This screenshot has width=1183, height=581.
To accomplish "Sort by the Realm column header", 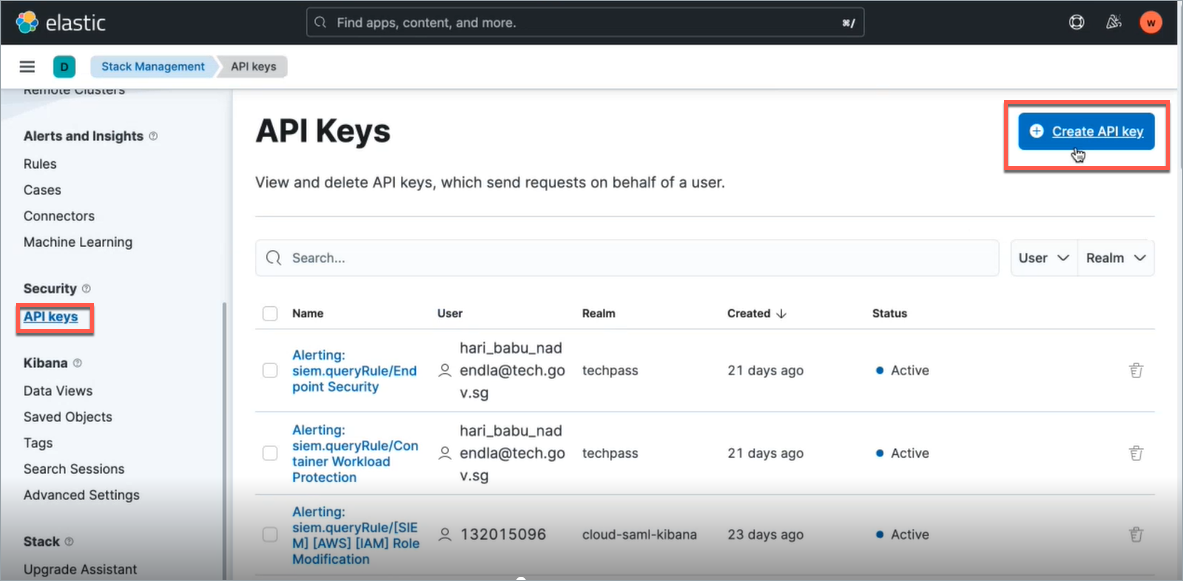I will (598, 313).
